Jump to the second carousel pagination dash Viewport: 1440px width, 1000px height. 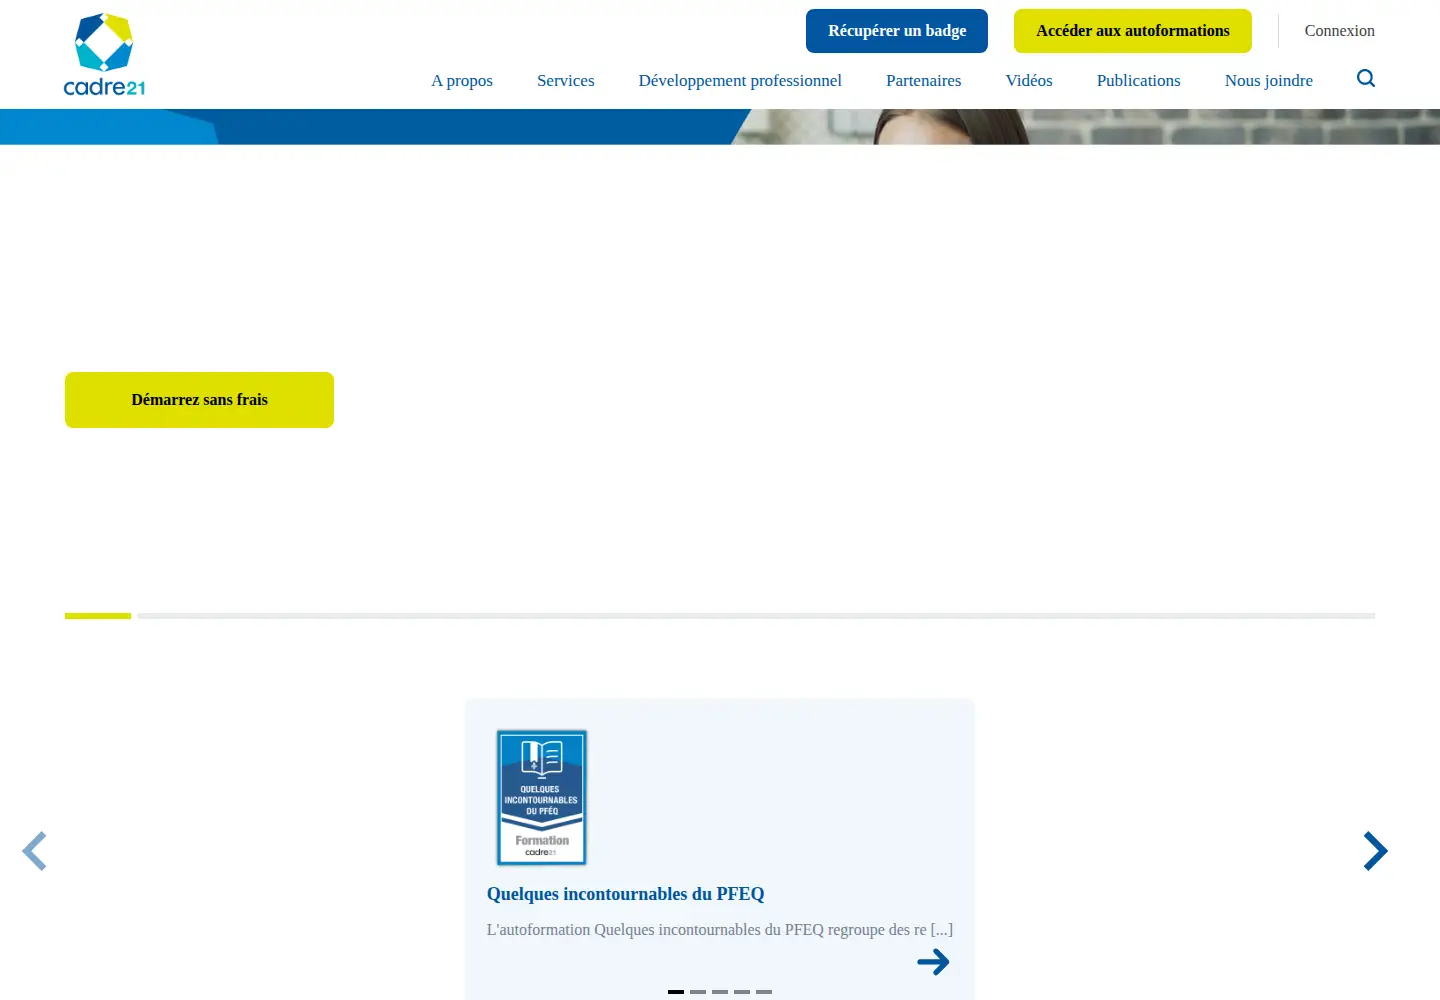tap(698, 992)
